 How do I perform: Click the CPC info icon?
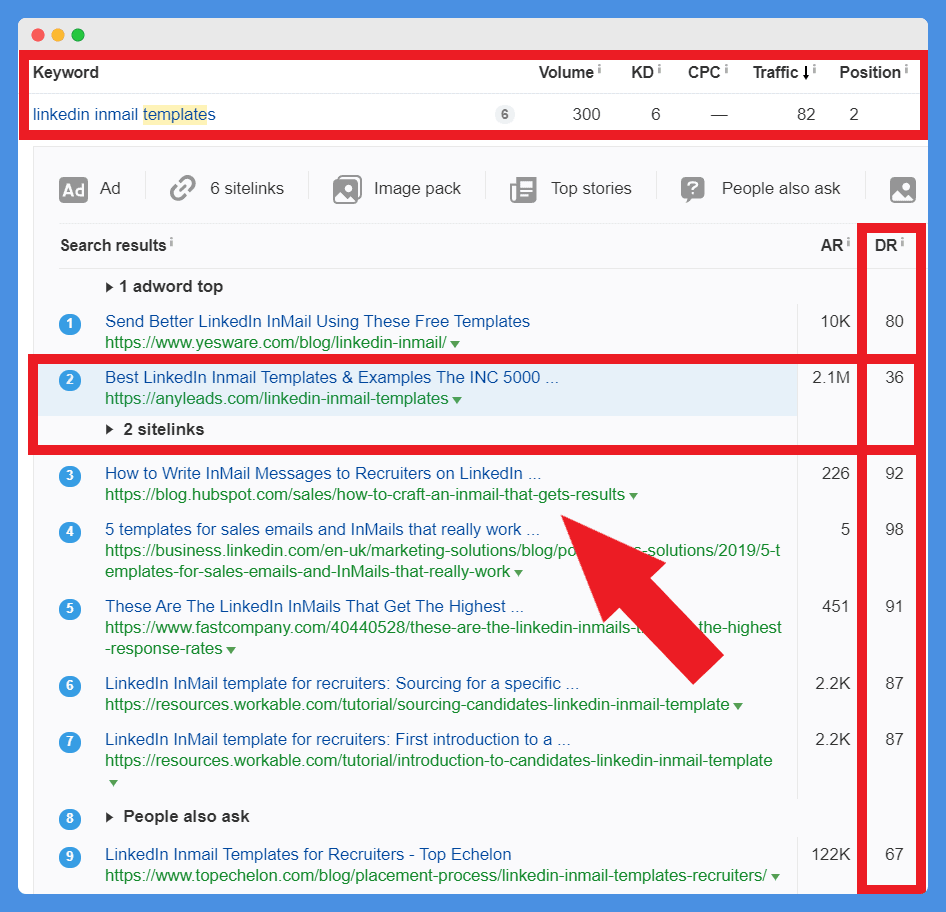pyautogui.click(x=726, y=69)
